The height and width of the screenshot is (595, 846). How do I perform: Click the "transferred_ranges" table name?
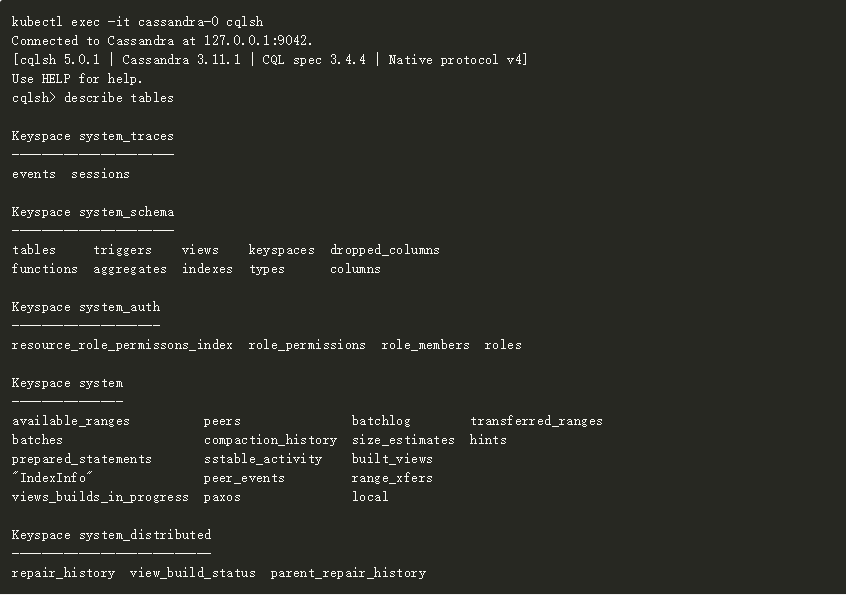click(x=536, y=421)
